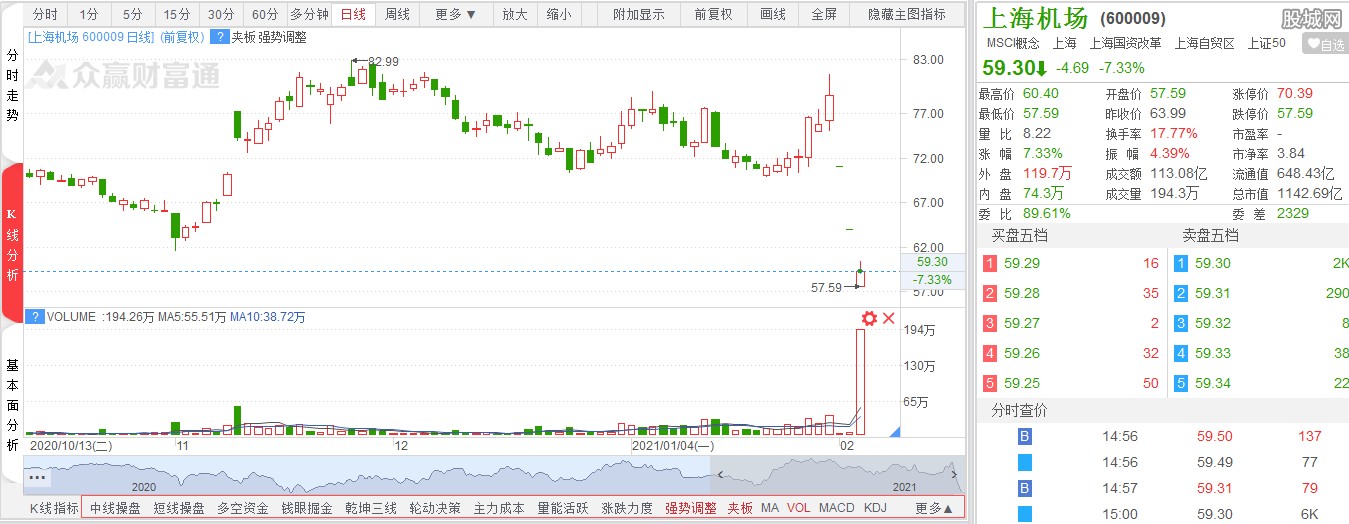The image size is (1349, 524).
Task: Toggle 前复权 price adjustment
Action: 713,15
